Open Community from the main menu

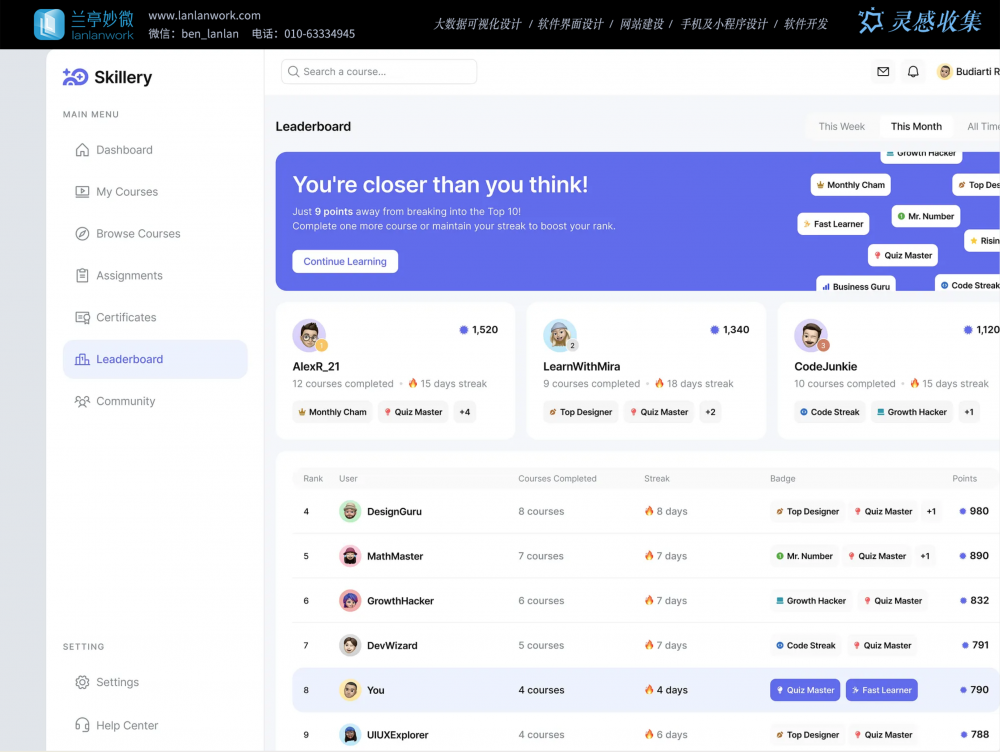[x=125, y=401]
